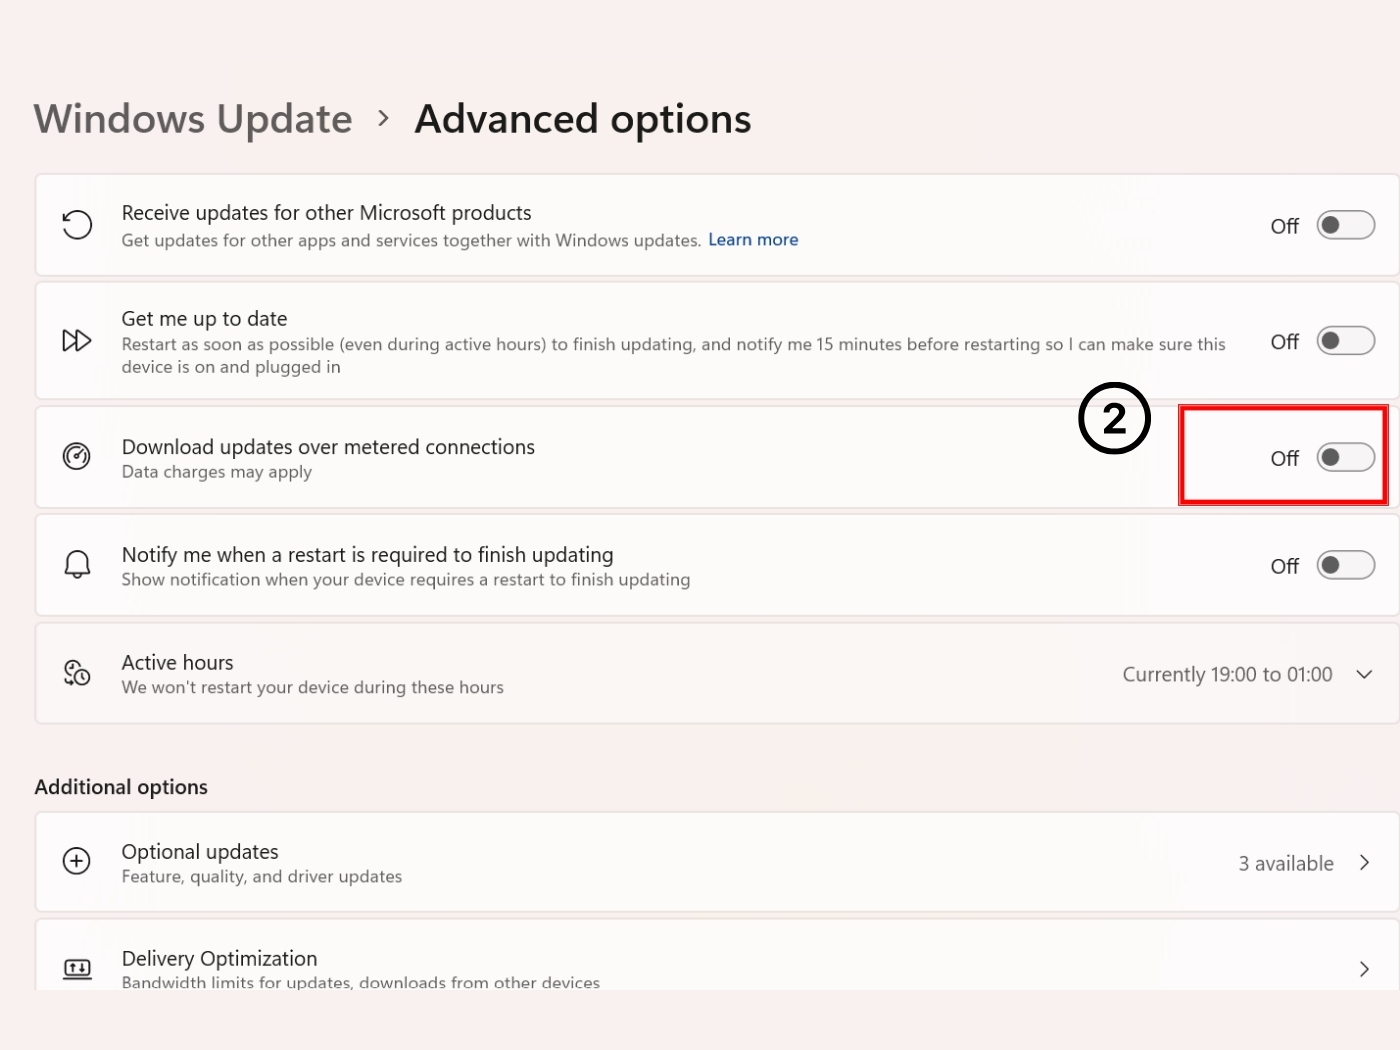
Task: Click 'Get me up to date' title
Action: [x=204, y=319]
